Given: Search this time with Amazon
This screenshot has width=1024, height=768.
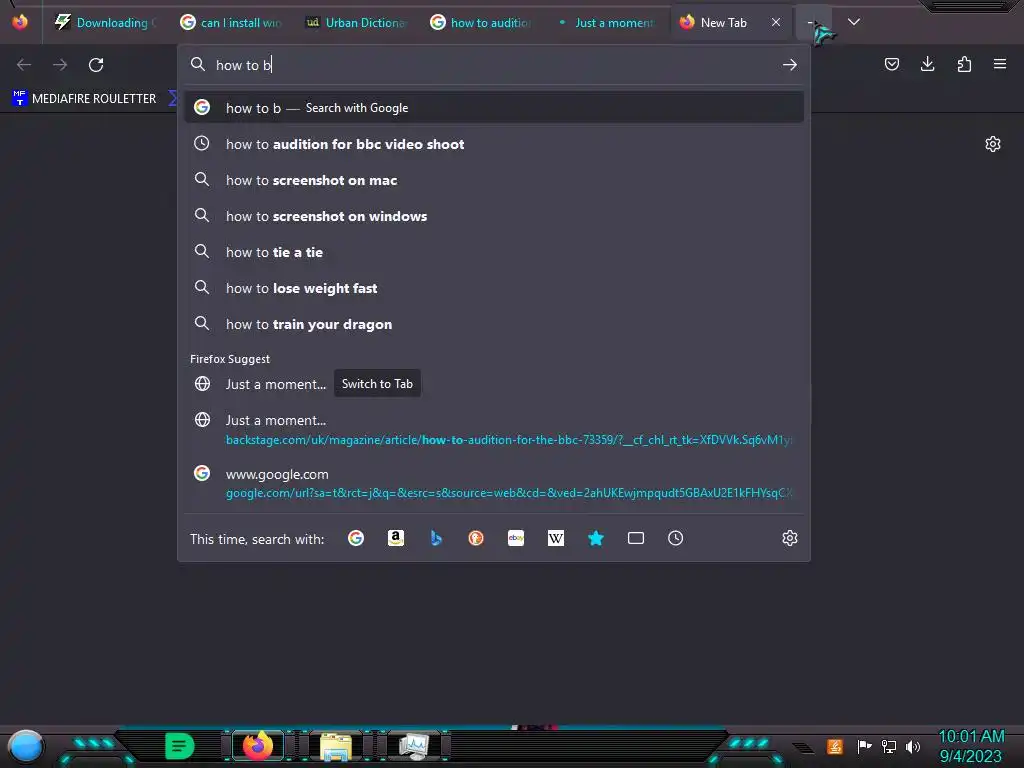Looking at the screenshot, I should [x=396, y=538].
